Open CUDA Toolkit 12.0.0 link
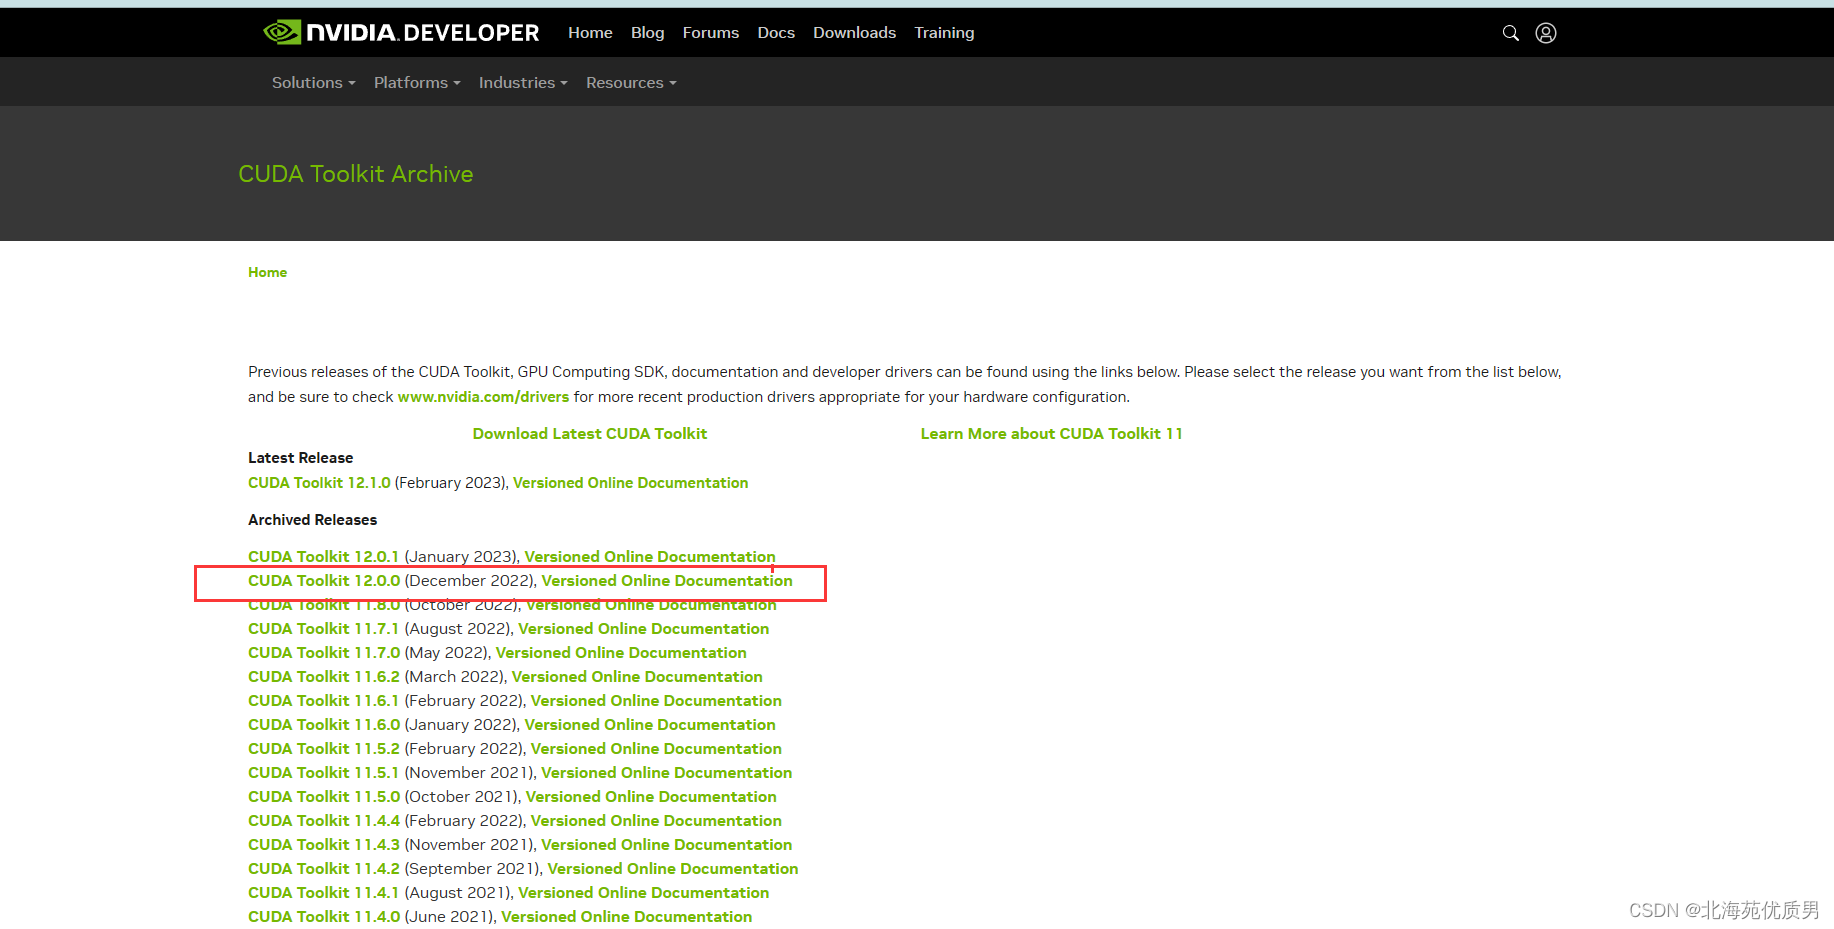 (324, 581)
